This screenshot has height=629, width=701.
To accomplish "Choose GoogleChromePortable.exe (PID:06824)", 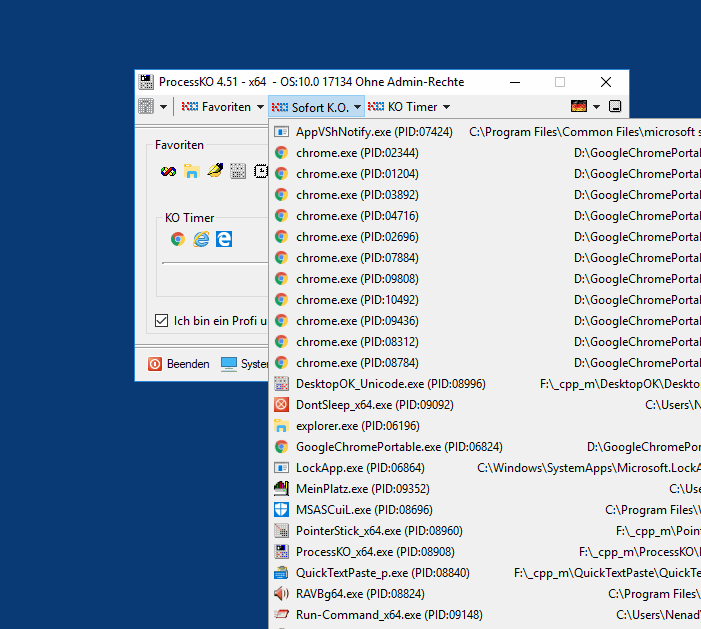I will tap(485, 447).
